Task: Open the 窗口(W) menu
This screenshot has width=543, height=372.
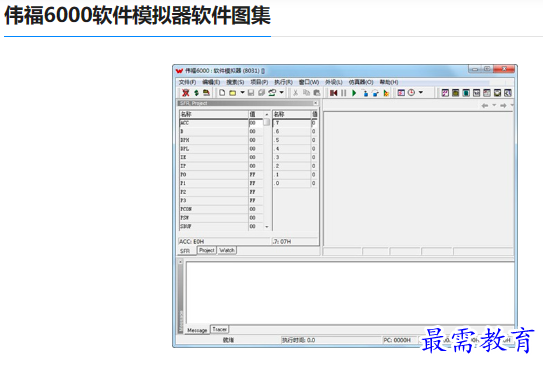Action: coord(309,82)
